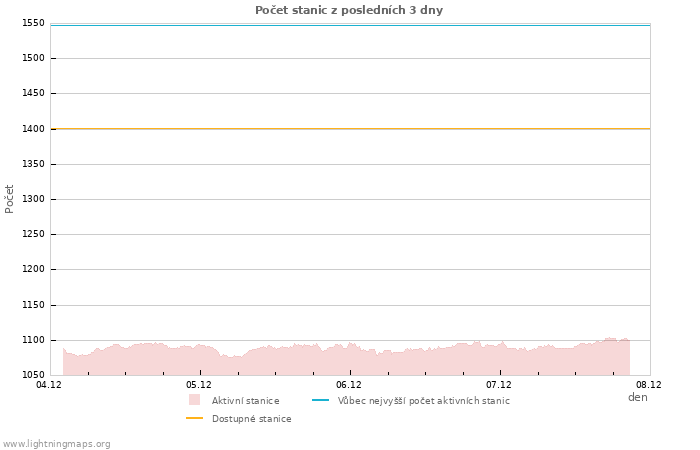Click the 08.12 date tick label
Screen dimensions: 700x450
(649, 384)
